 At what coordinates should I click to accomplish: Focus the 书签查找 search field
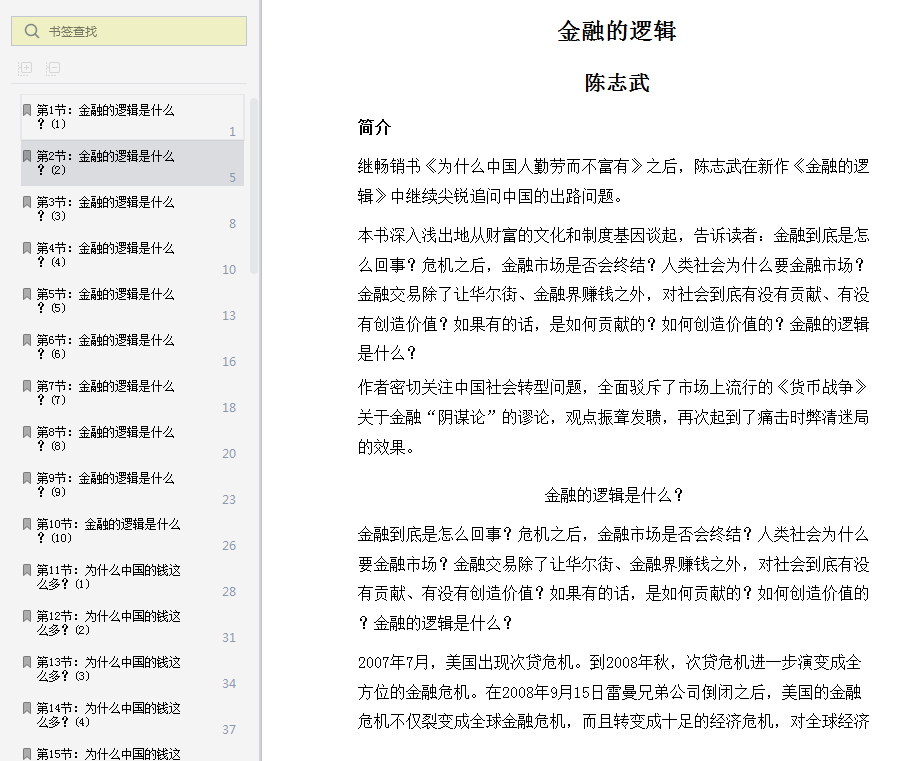(x=129, y=31)
